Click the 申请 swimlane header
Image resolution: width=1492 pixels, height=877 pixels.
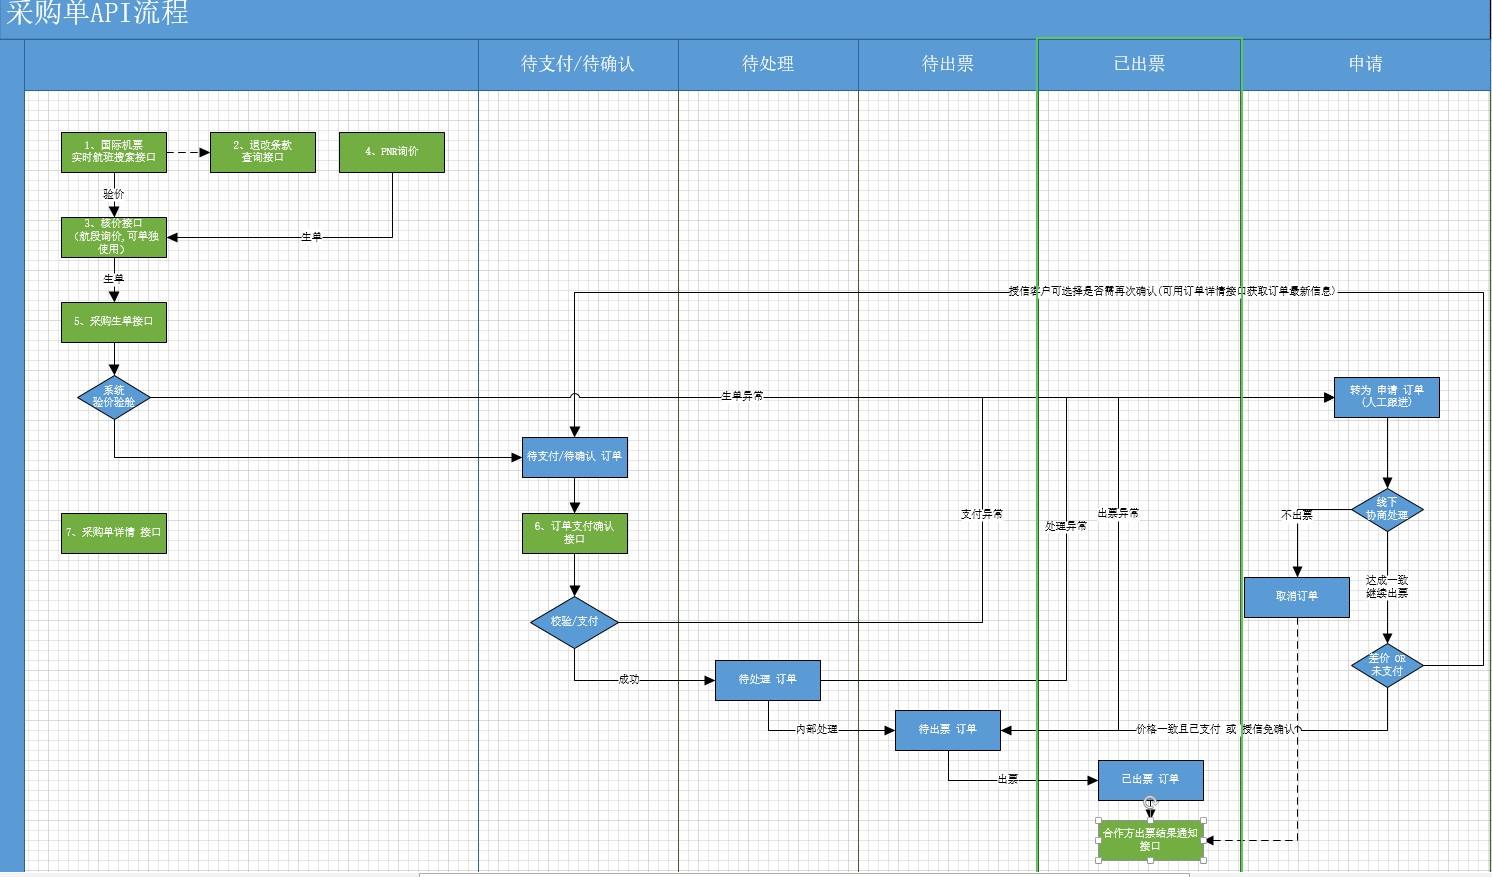pos(1365,64)
